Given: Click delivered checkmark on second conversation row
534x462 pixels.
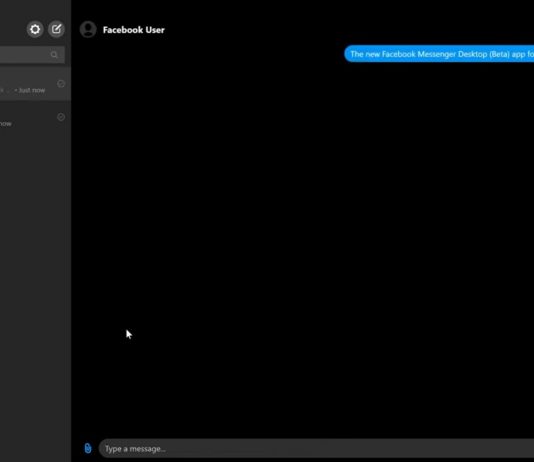Looking at the screenshot, I should (x=61, y=117).
